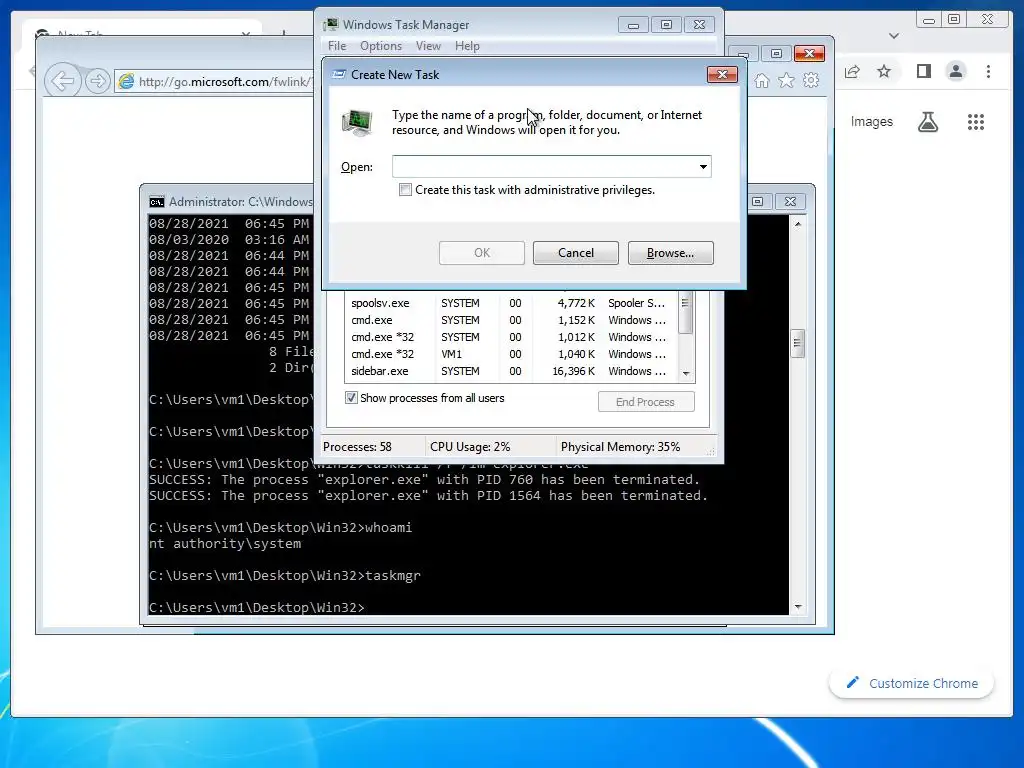Viewport: 1024px width, 768px height.
Task: Open the Images link in Chrome
Action: click(x=871, y=121)
